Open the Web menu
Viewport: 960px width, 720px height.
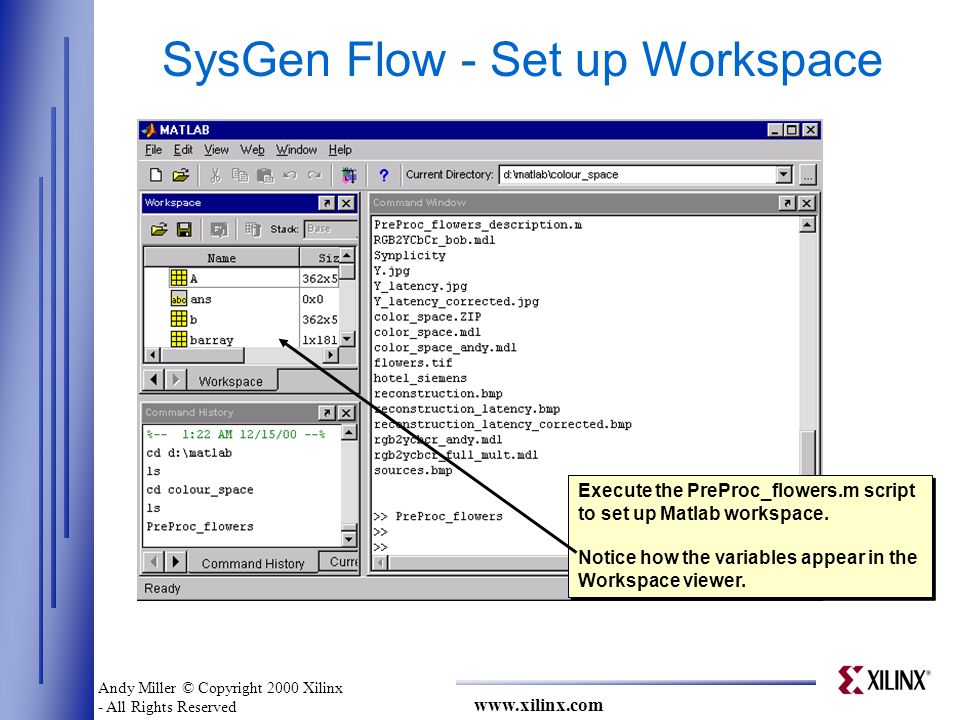click(252, 150)
